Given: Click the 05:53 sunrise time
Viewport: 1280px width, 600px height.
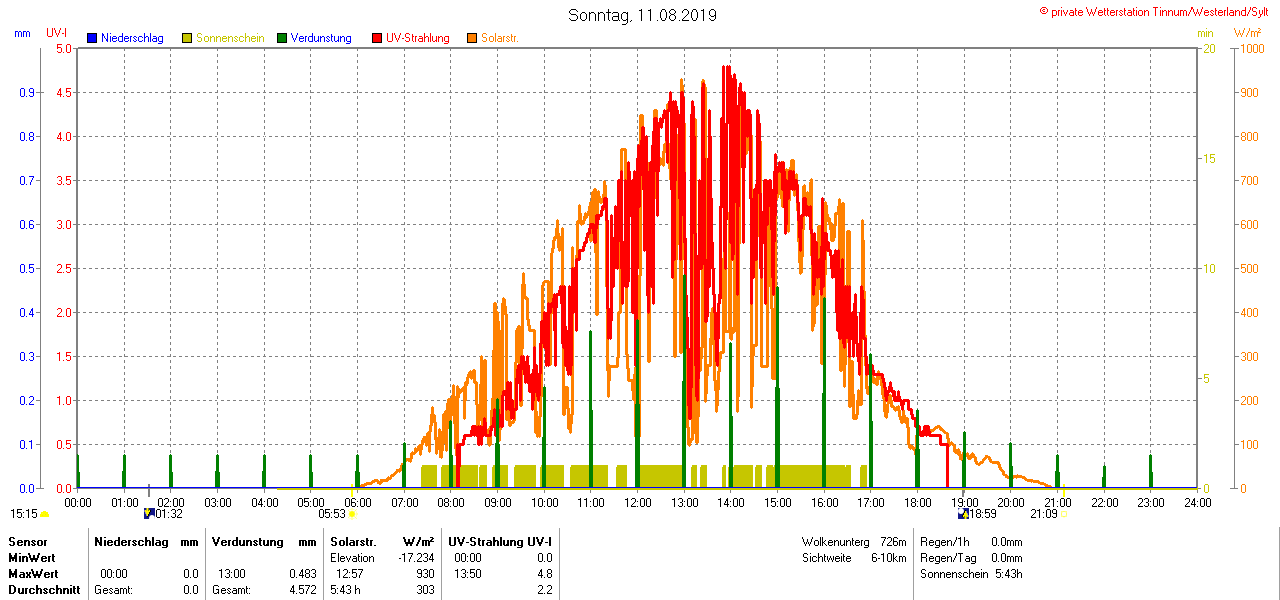Looking at the screenshot, I should tap(332, 513).
